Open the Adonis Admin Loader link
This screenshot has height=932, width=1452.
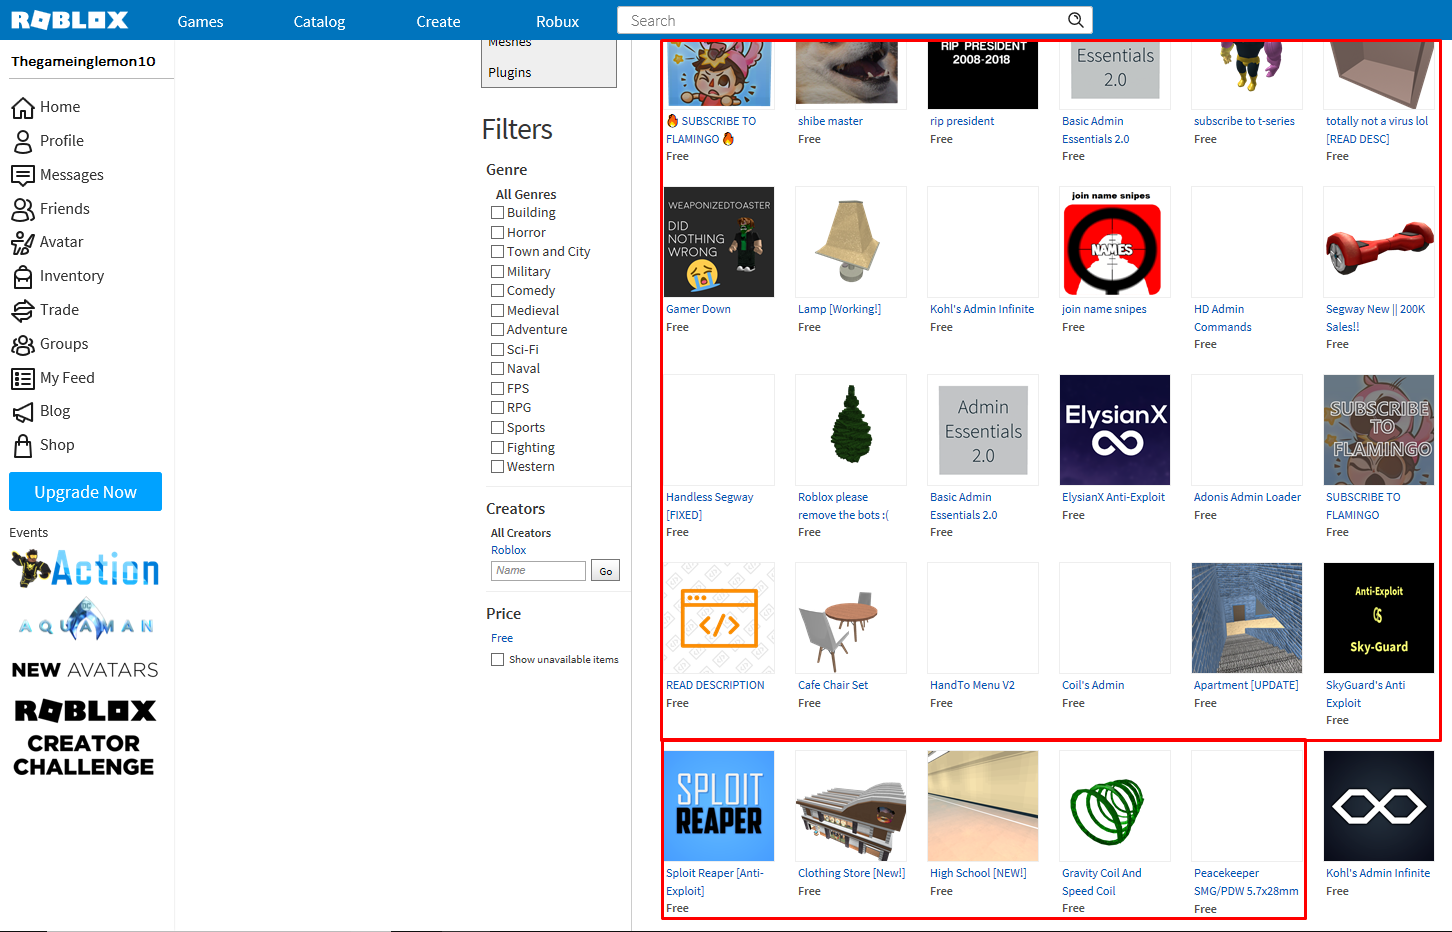point(1247,497)
